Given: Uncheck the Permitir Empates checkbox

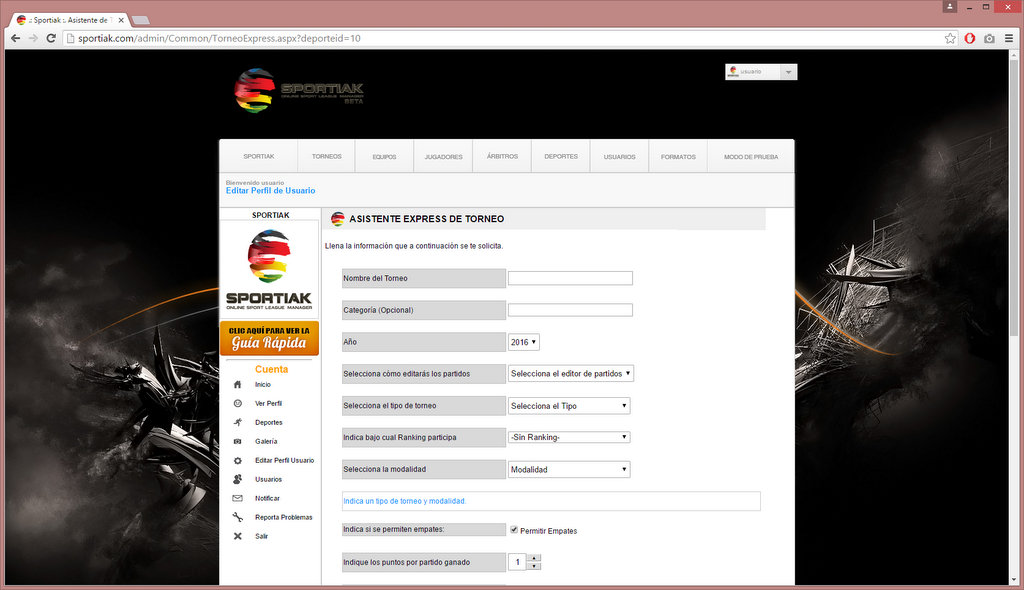Looking at the screenshot, I should tap(514, 530).
